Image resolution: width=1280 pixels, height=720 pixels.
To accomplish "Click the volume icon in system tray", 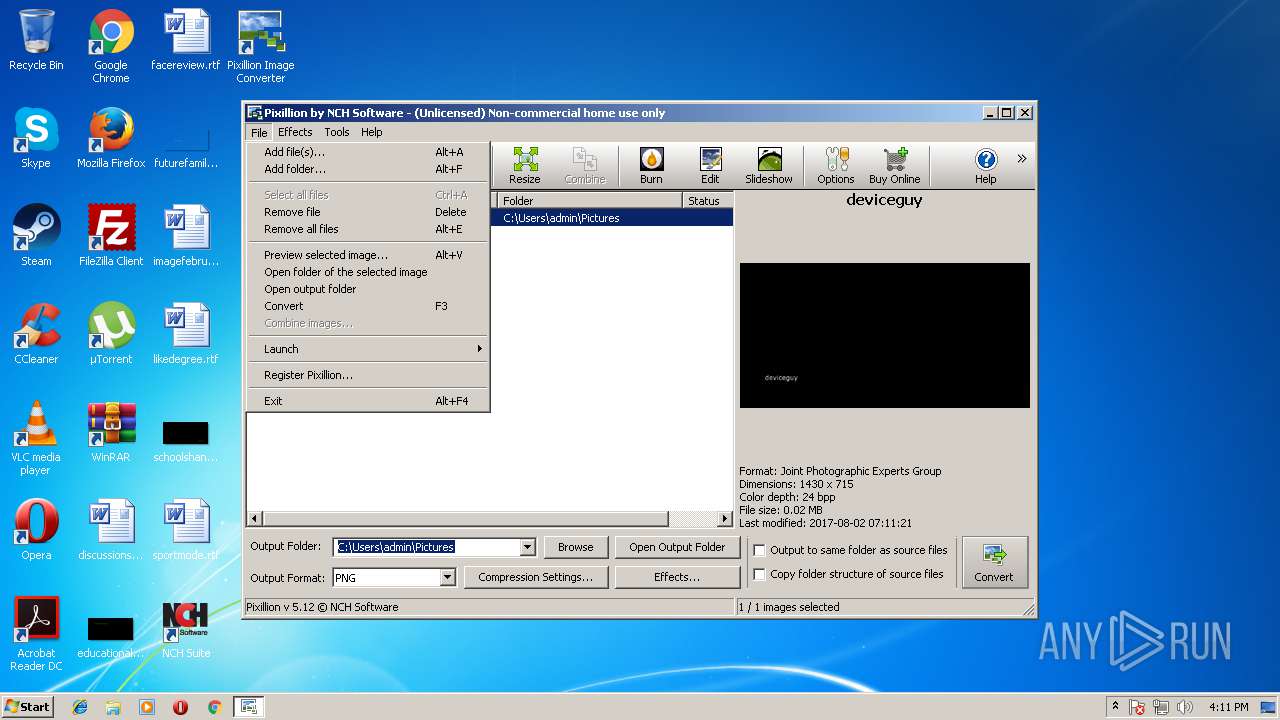I will 1185,707.
